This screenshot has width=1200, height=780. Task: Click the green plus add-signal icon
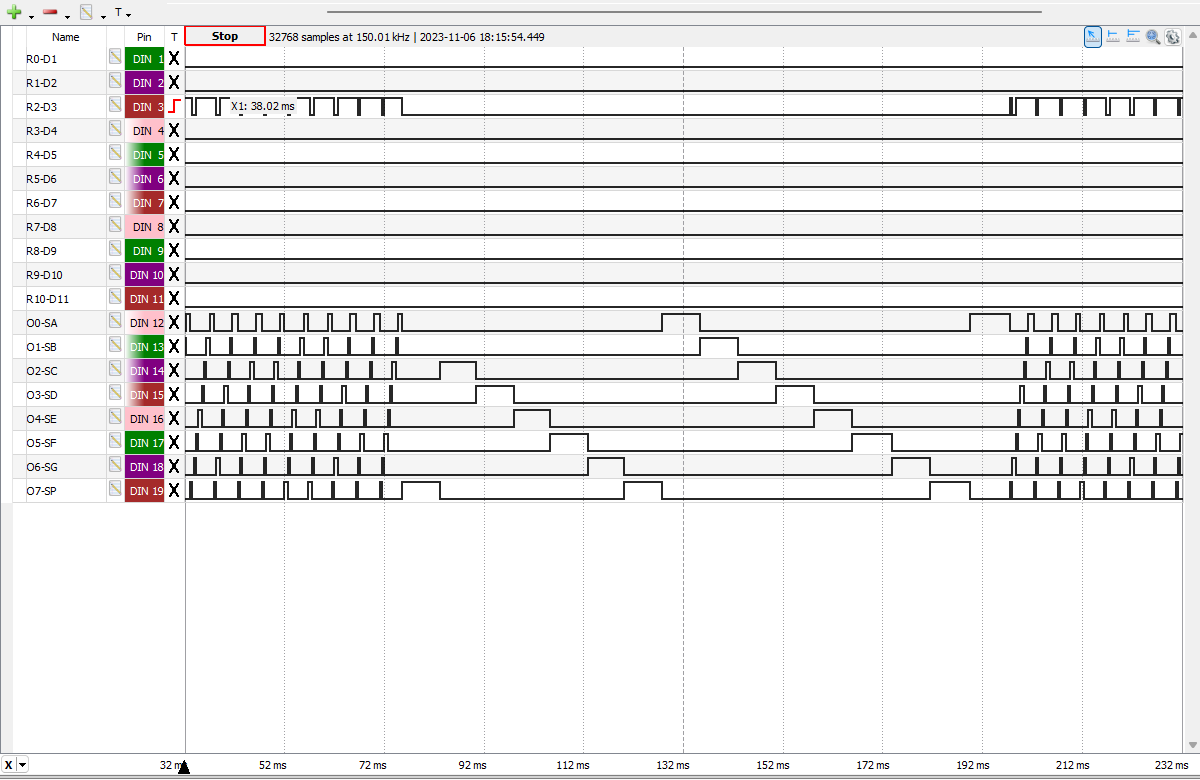click(x=14, y=13)
